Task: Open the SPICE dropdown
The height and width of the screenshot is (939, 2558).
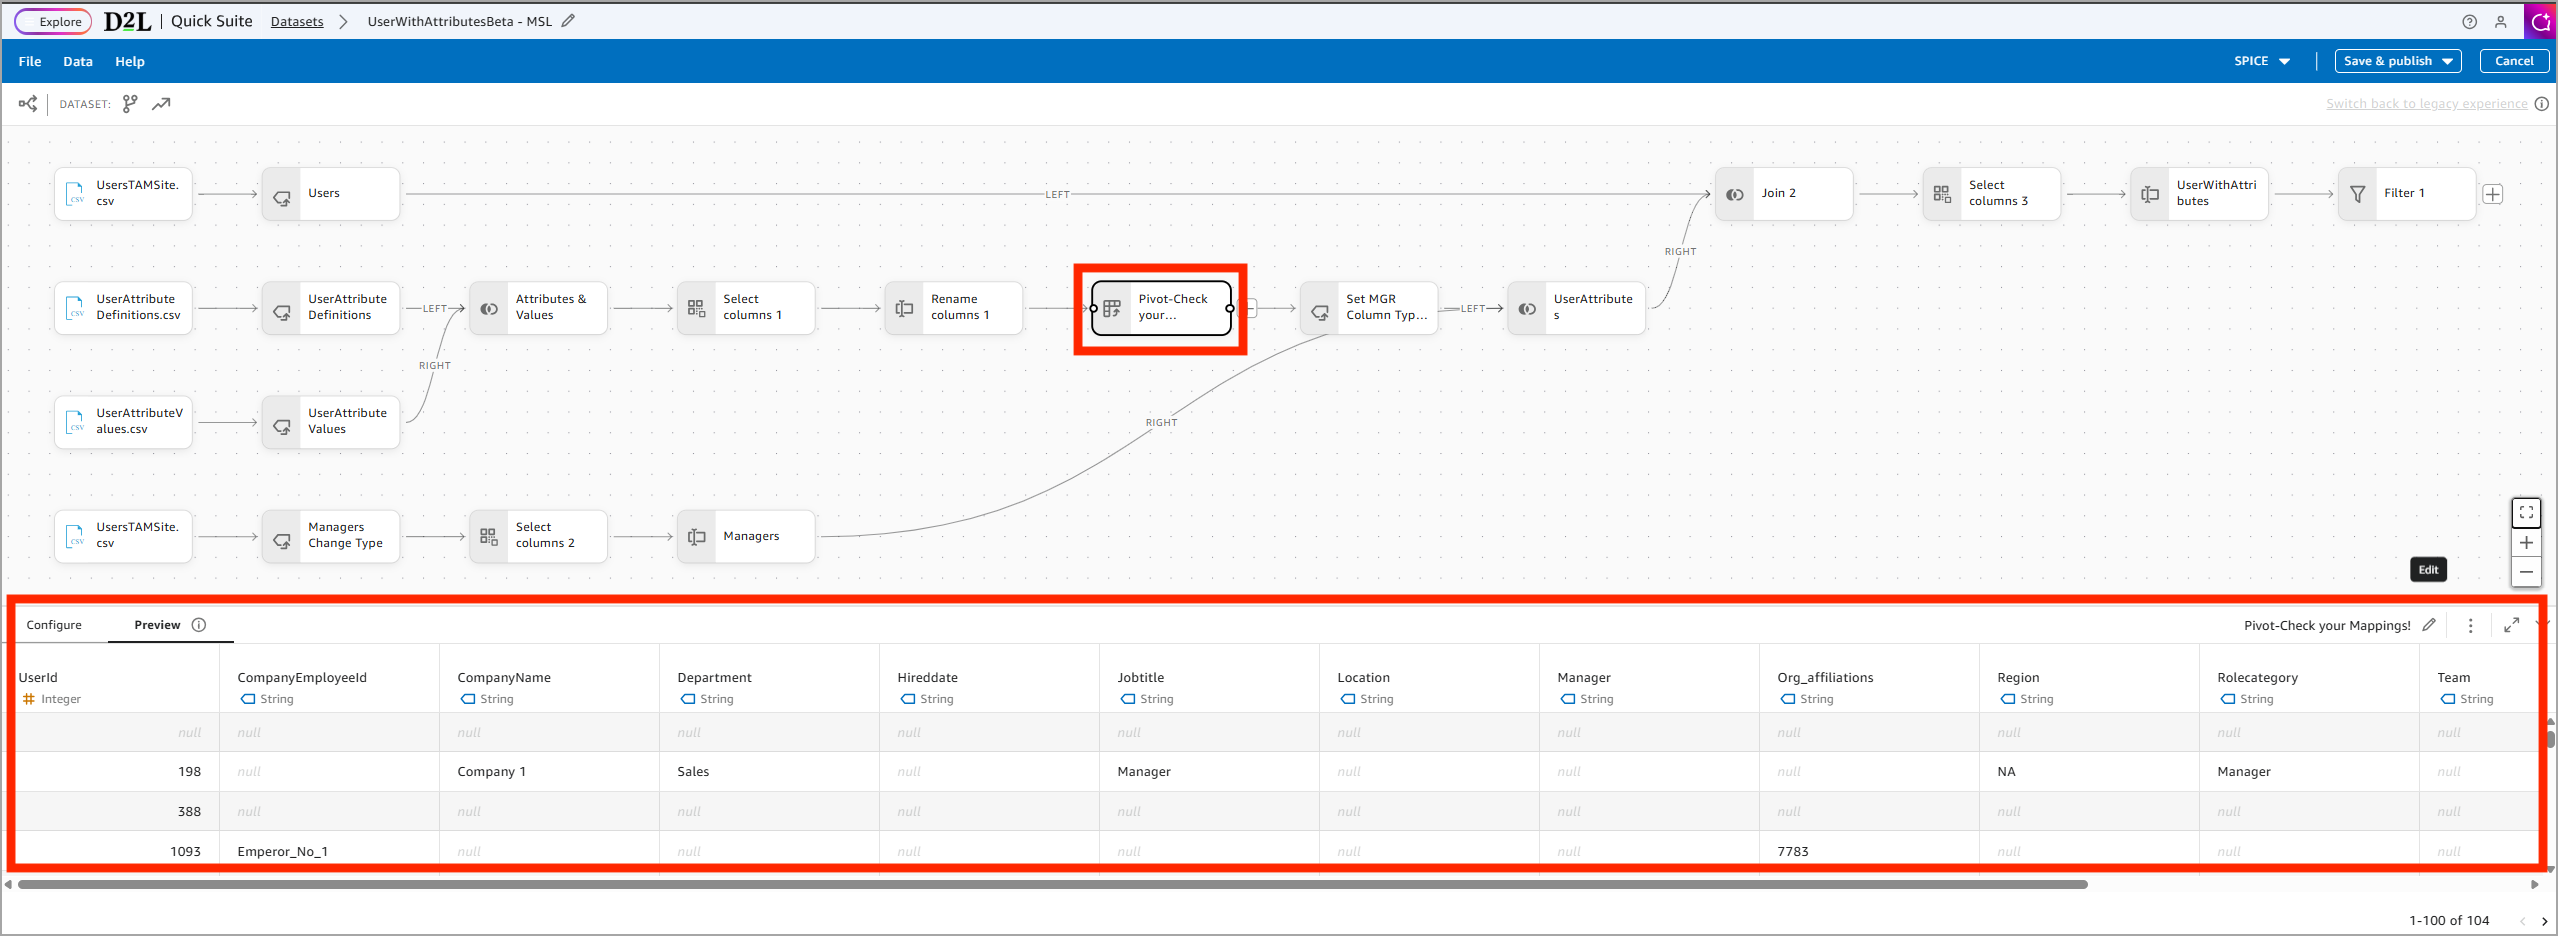Action: click(x=2261, y=60)
